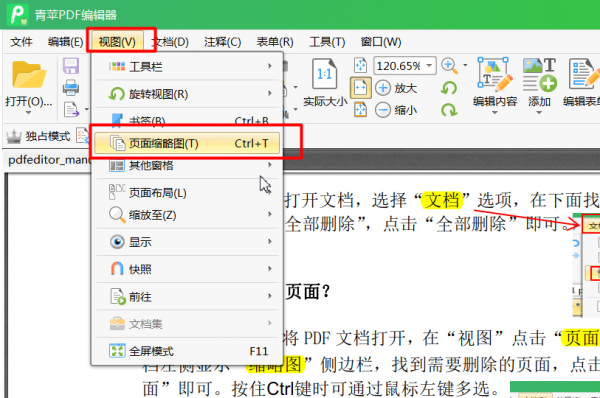Expand the 添加 dropdown arrow
The width and height of the screenshot is (600, 398).
pyautogui.click(x=539, y=113)
